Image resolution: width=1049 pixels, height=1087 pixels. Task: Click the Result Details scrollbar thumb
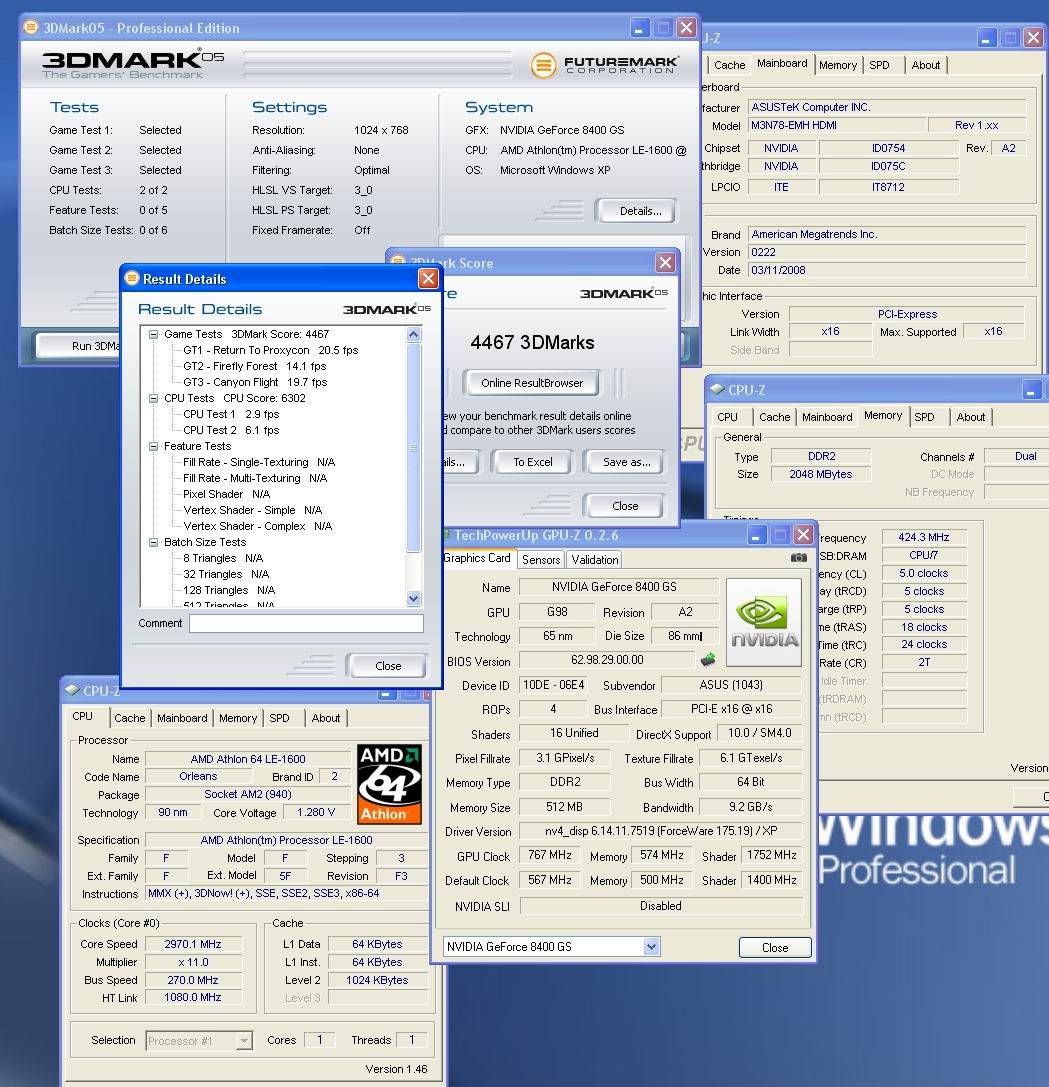tap(413, 447)
